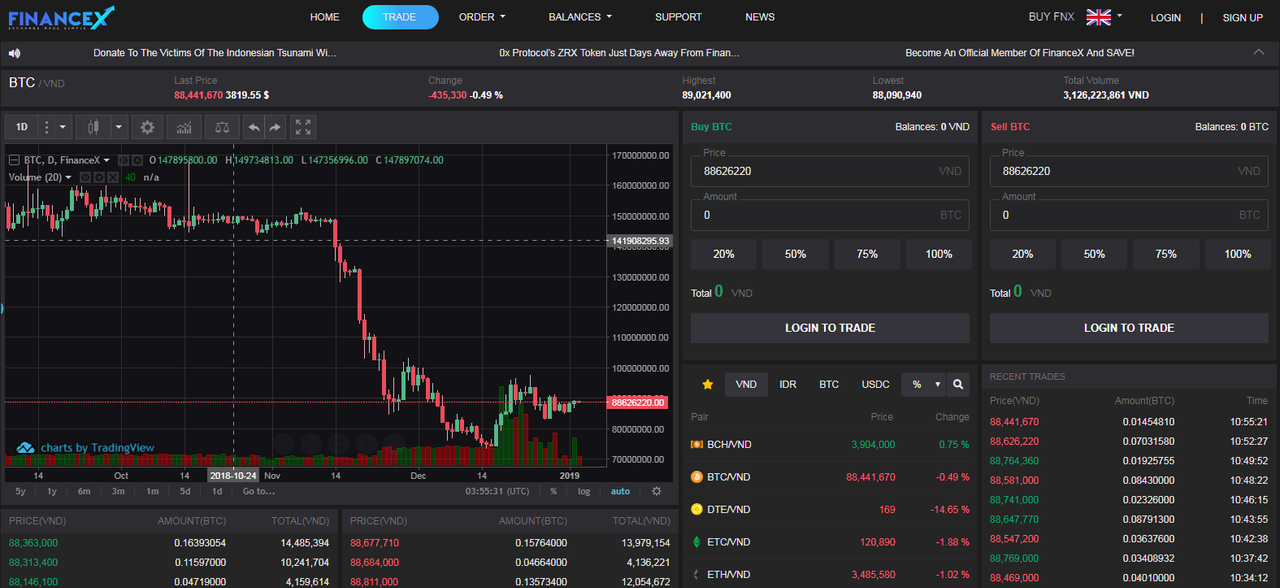Click the Sell BTC amount input field
The height and width of the screenshot is (588, 1280).
pyautogui.click(x=1129, y=215)
